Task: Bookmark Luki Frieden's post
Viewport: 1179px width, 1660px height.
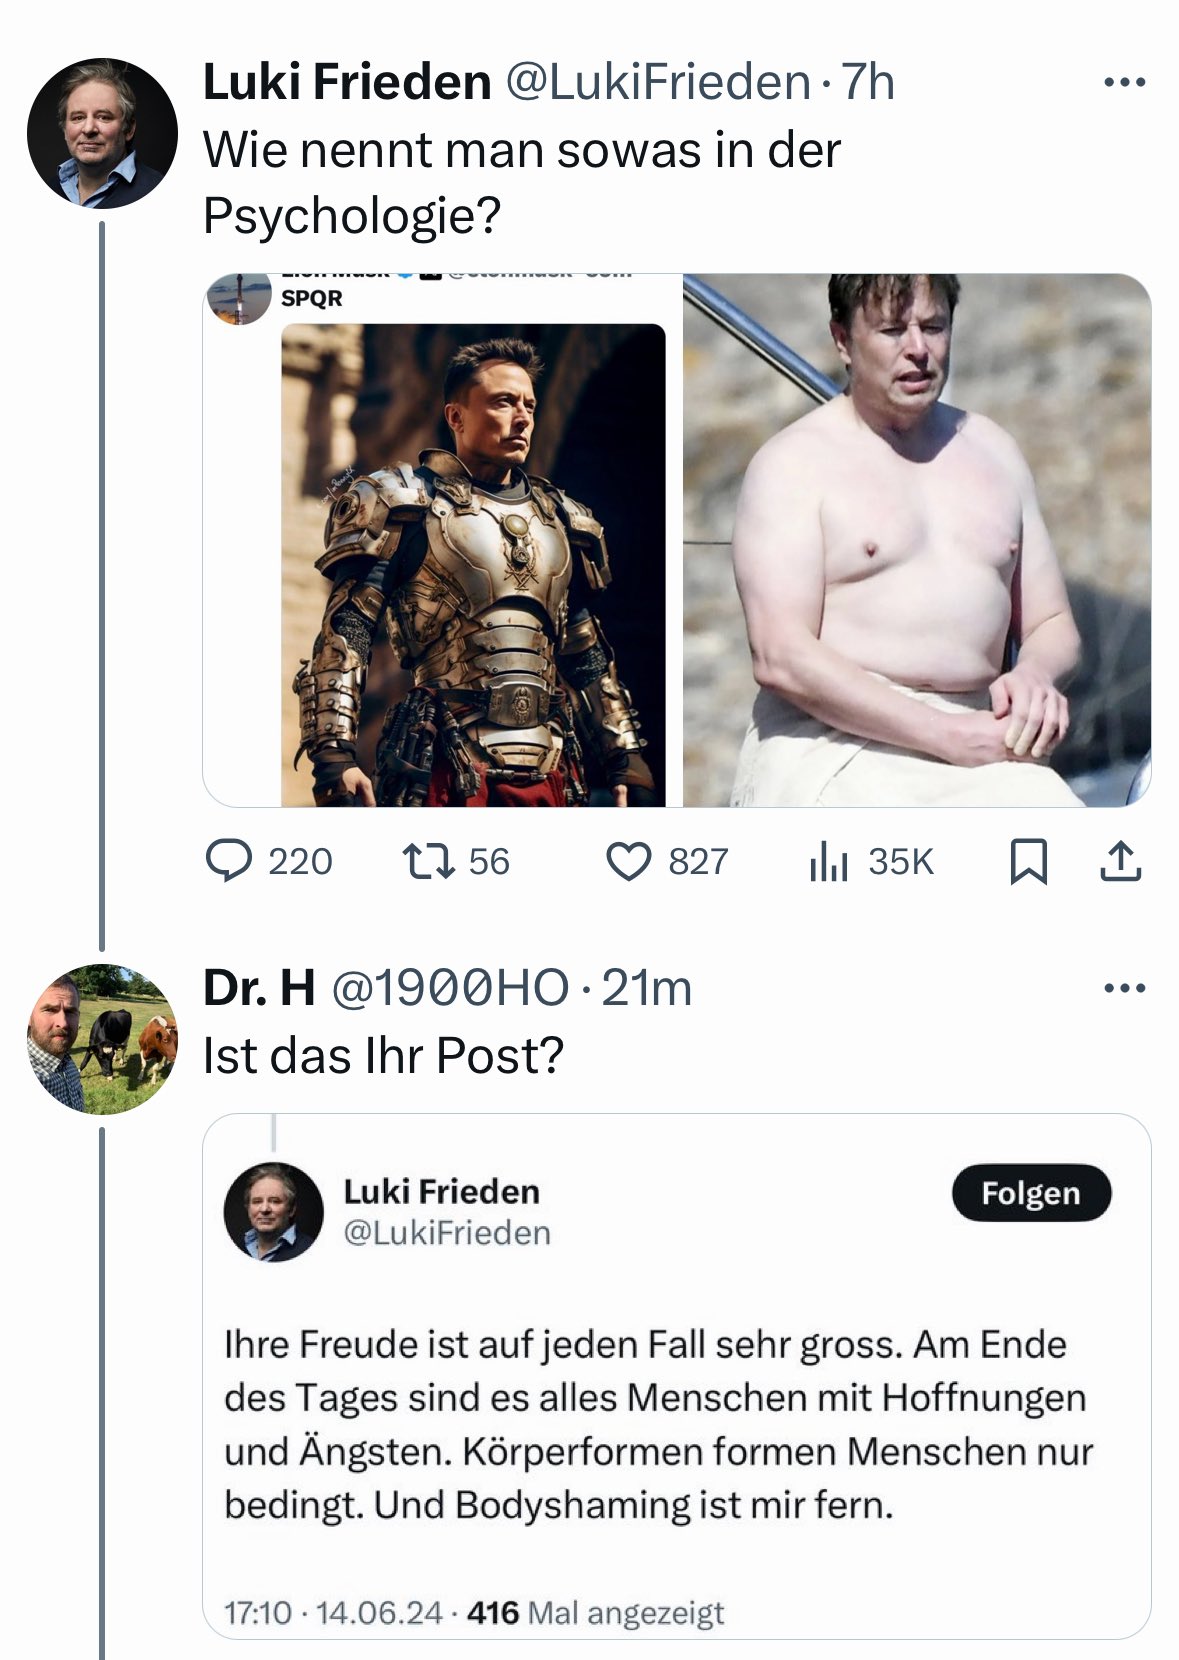Action: tap(1029, 862)
